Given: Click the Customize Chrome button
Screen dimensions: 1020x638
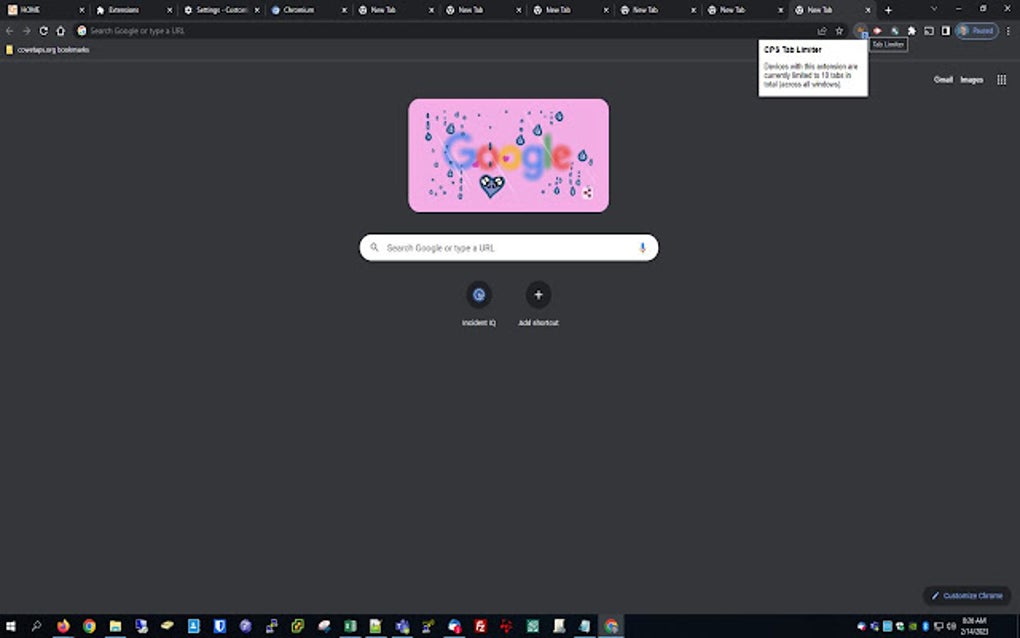Looking at the screenshot, I should tap(965, 595).
